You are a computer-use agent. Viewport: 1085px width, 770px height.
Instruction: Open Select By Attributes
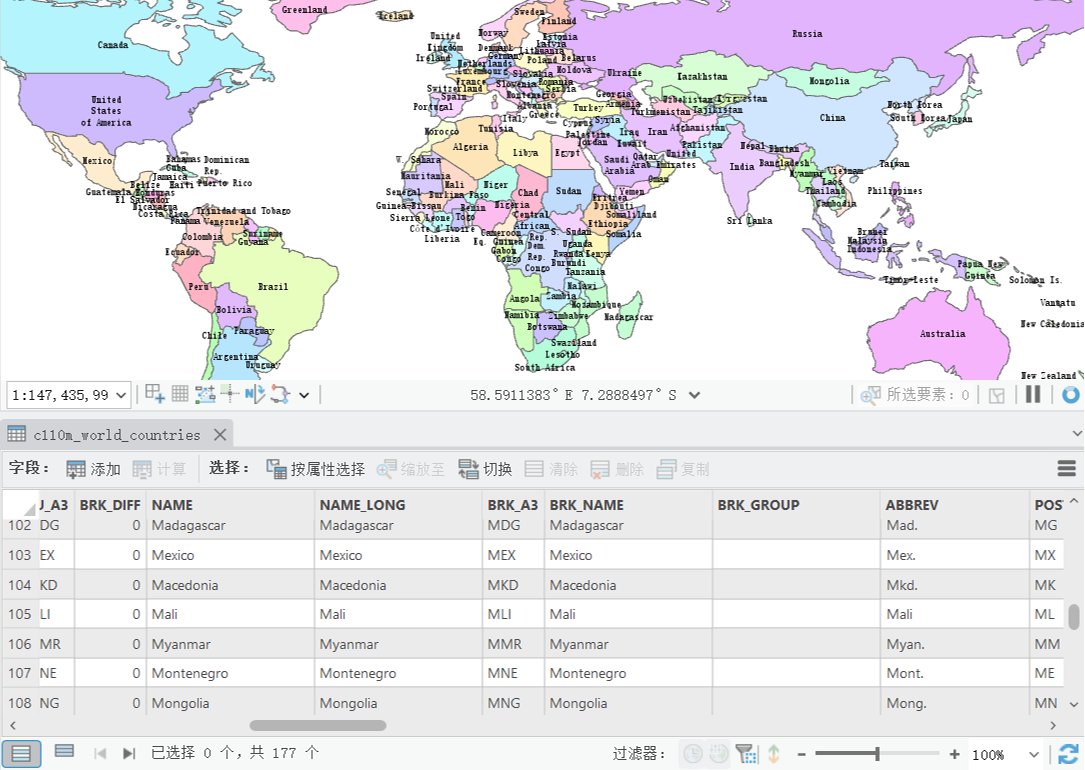(x=316, y=469)
